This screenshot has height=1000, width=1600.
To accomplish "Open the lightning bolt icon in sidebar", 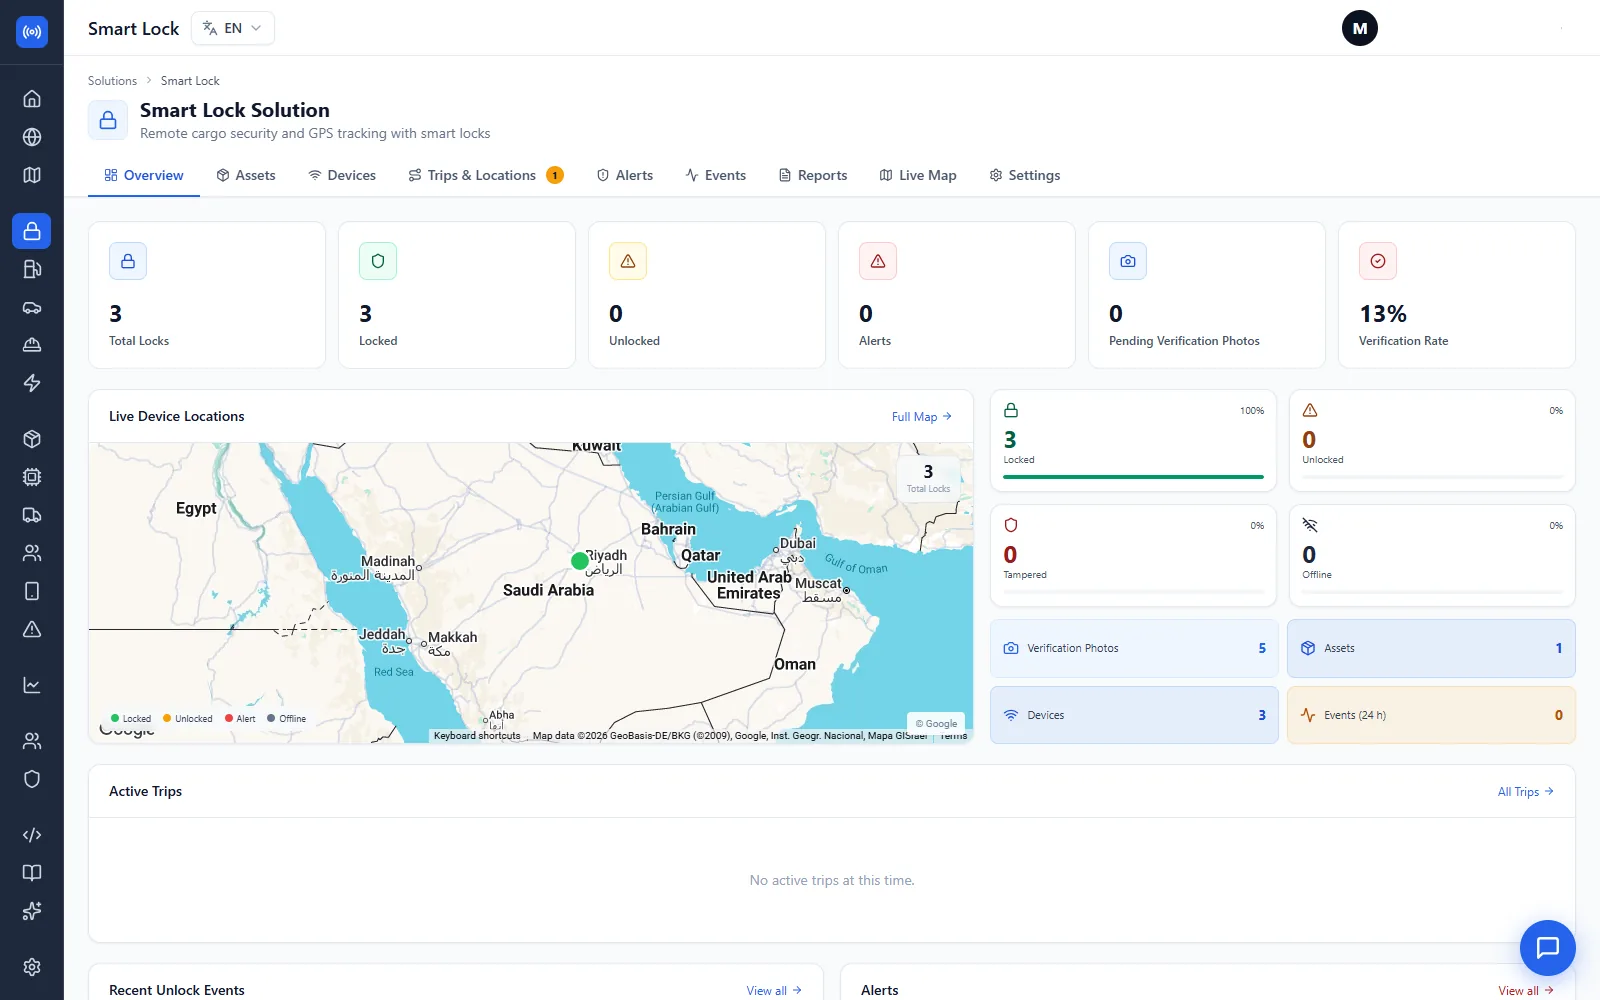I will pyautogui.click(x=32, y=383).
